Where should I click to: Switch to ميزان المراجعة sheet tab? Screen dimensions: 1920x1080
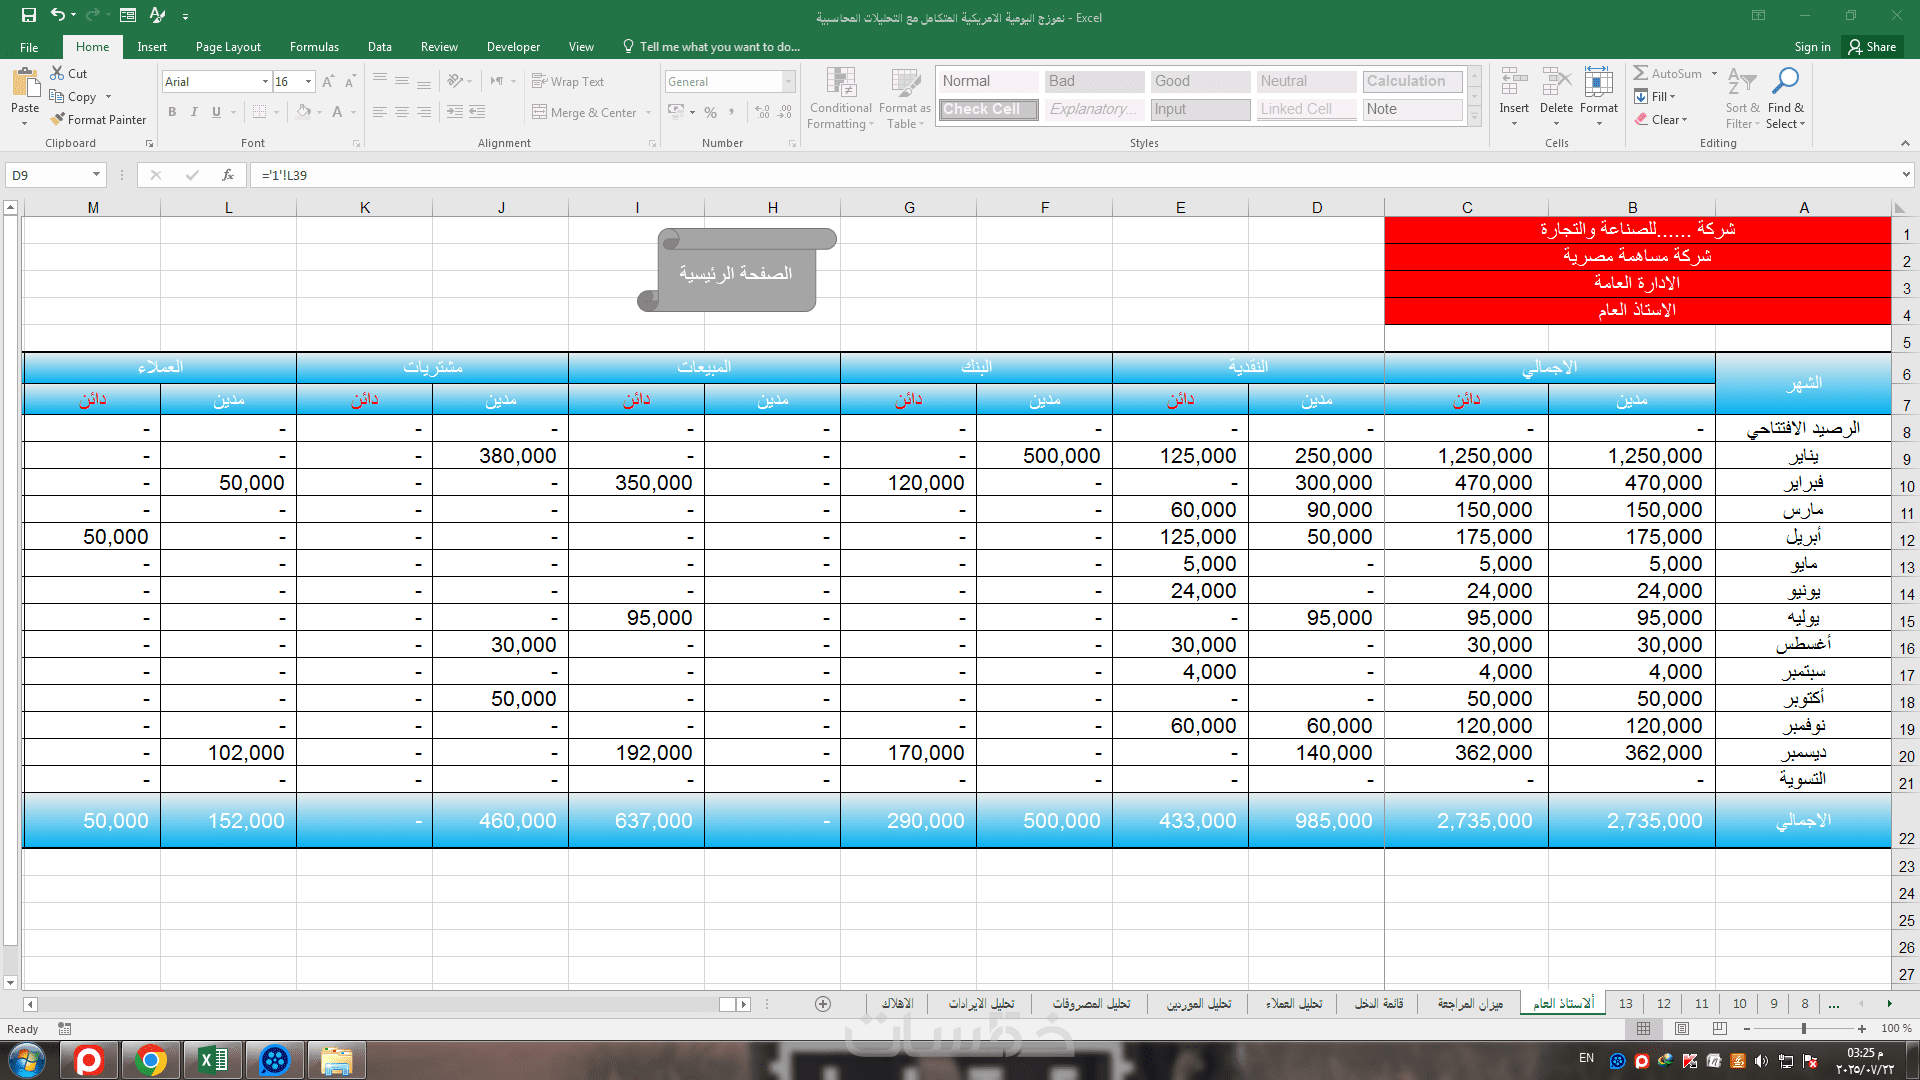coord(1469,1004)
